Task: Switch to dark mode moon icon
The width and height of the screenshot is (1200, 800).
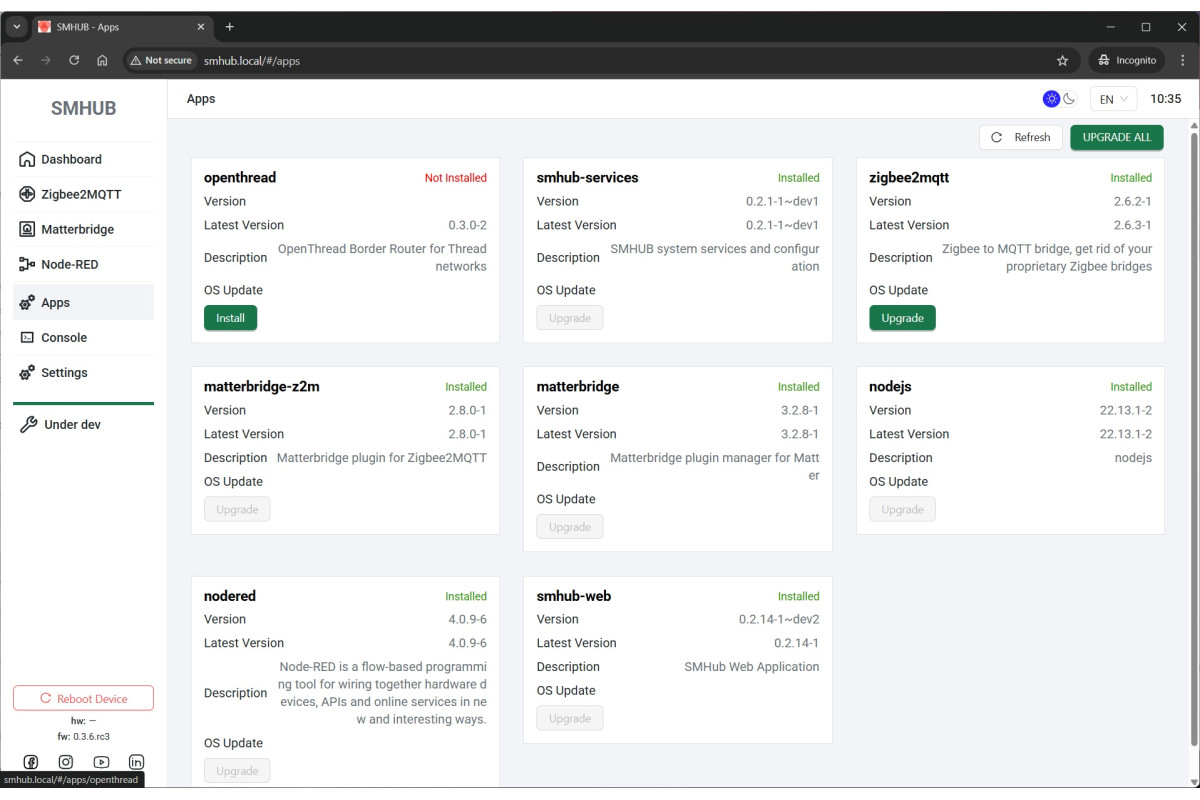Action: point(1069,99)
